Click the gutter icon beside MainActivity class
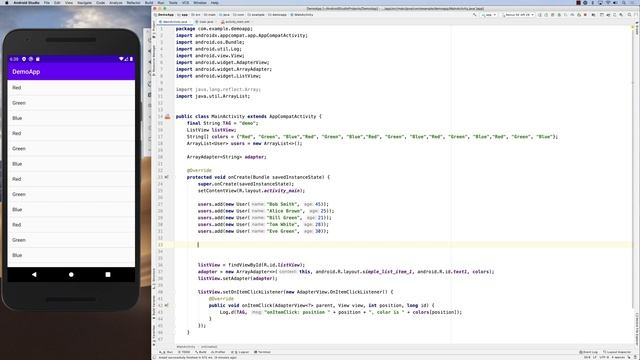640x360 pixels. [x=167, y=116]
